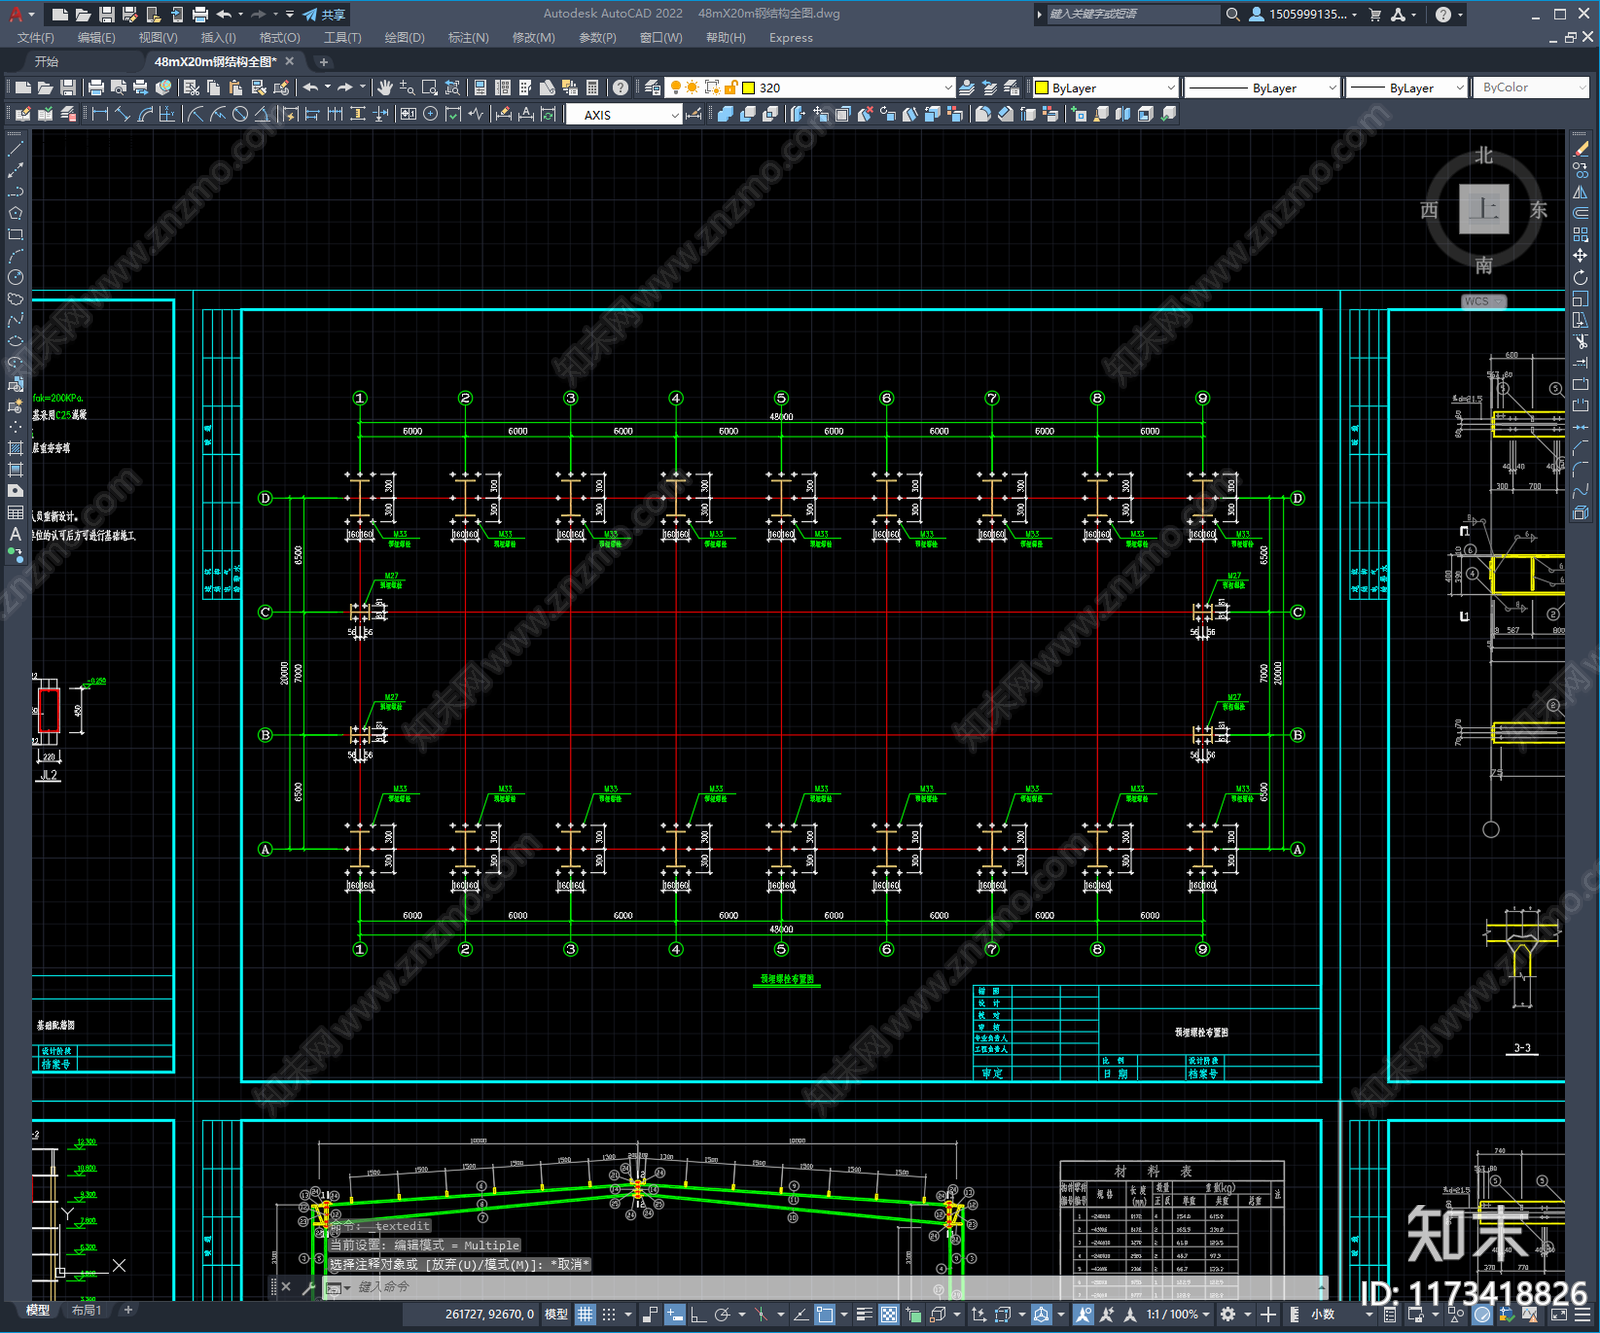Toggle the grid display in status bar
Viewport: 1600px width, 1333px height.
point(585,1314)
